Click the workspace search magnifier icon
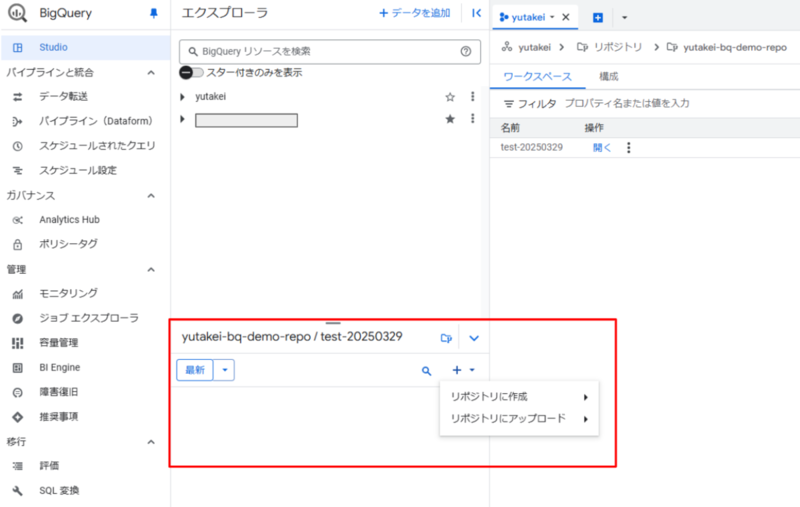Image resolution: width=800 pixels, height=507 pixels. [x=427, y=371]
